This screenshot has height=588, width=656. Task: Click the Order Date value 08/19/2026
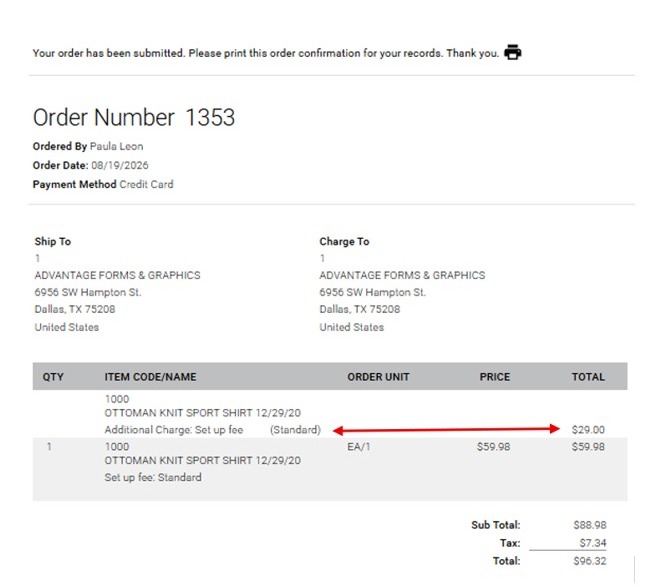tap(120, 165)
